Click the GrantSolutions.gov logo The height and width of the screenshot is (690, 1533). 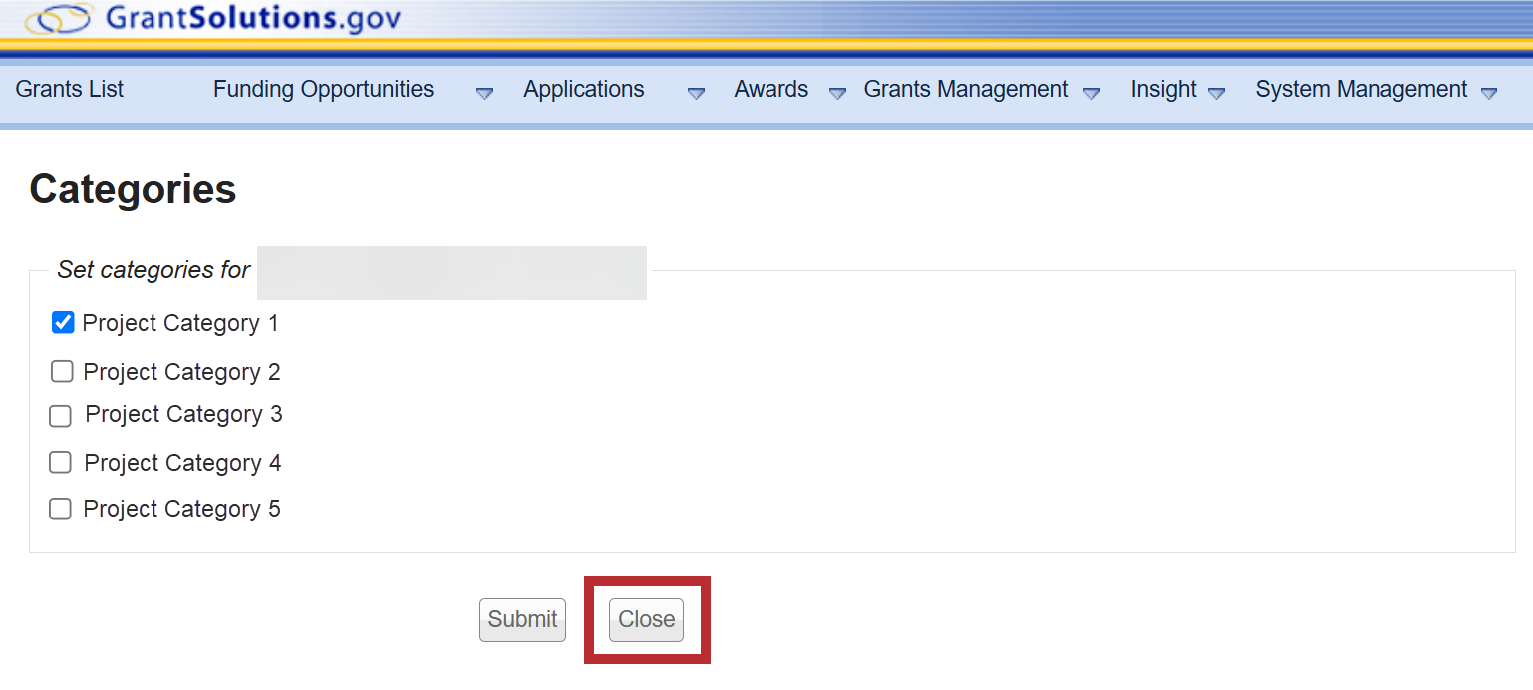tap(213, 18)
